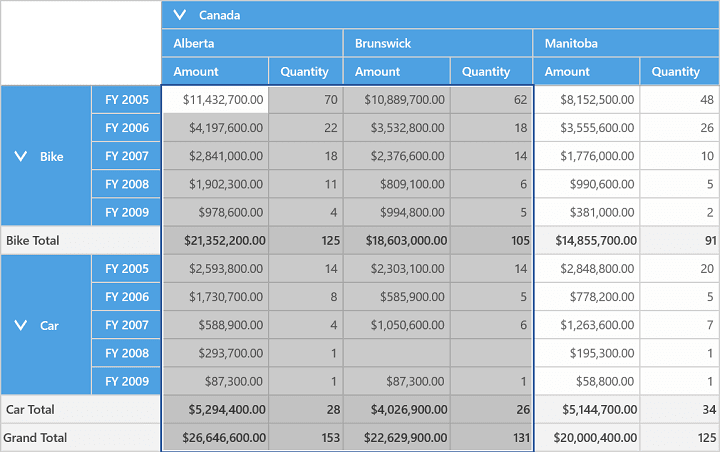720x452 pixels.
Task: Click the $1,050,600.00 cell
Action: (397, 325)
